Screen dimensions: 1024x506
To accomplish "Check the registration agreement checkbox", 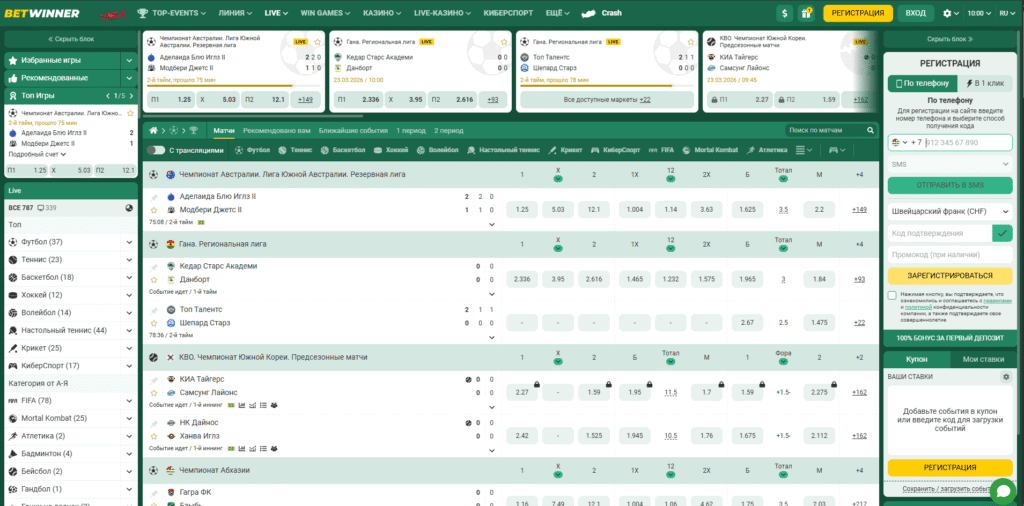I will (x=891, y=295).
